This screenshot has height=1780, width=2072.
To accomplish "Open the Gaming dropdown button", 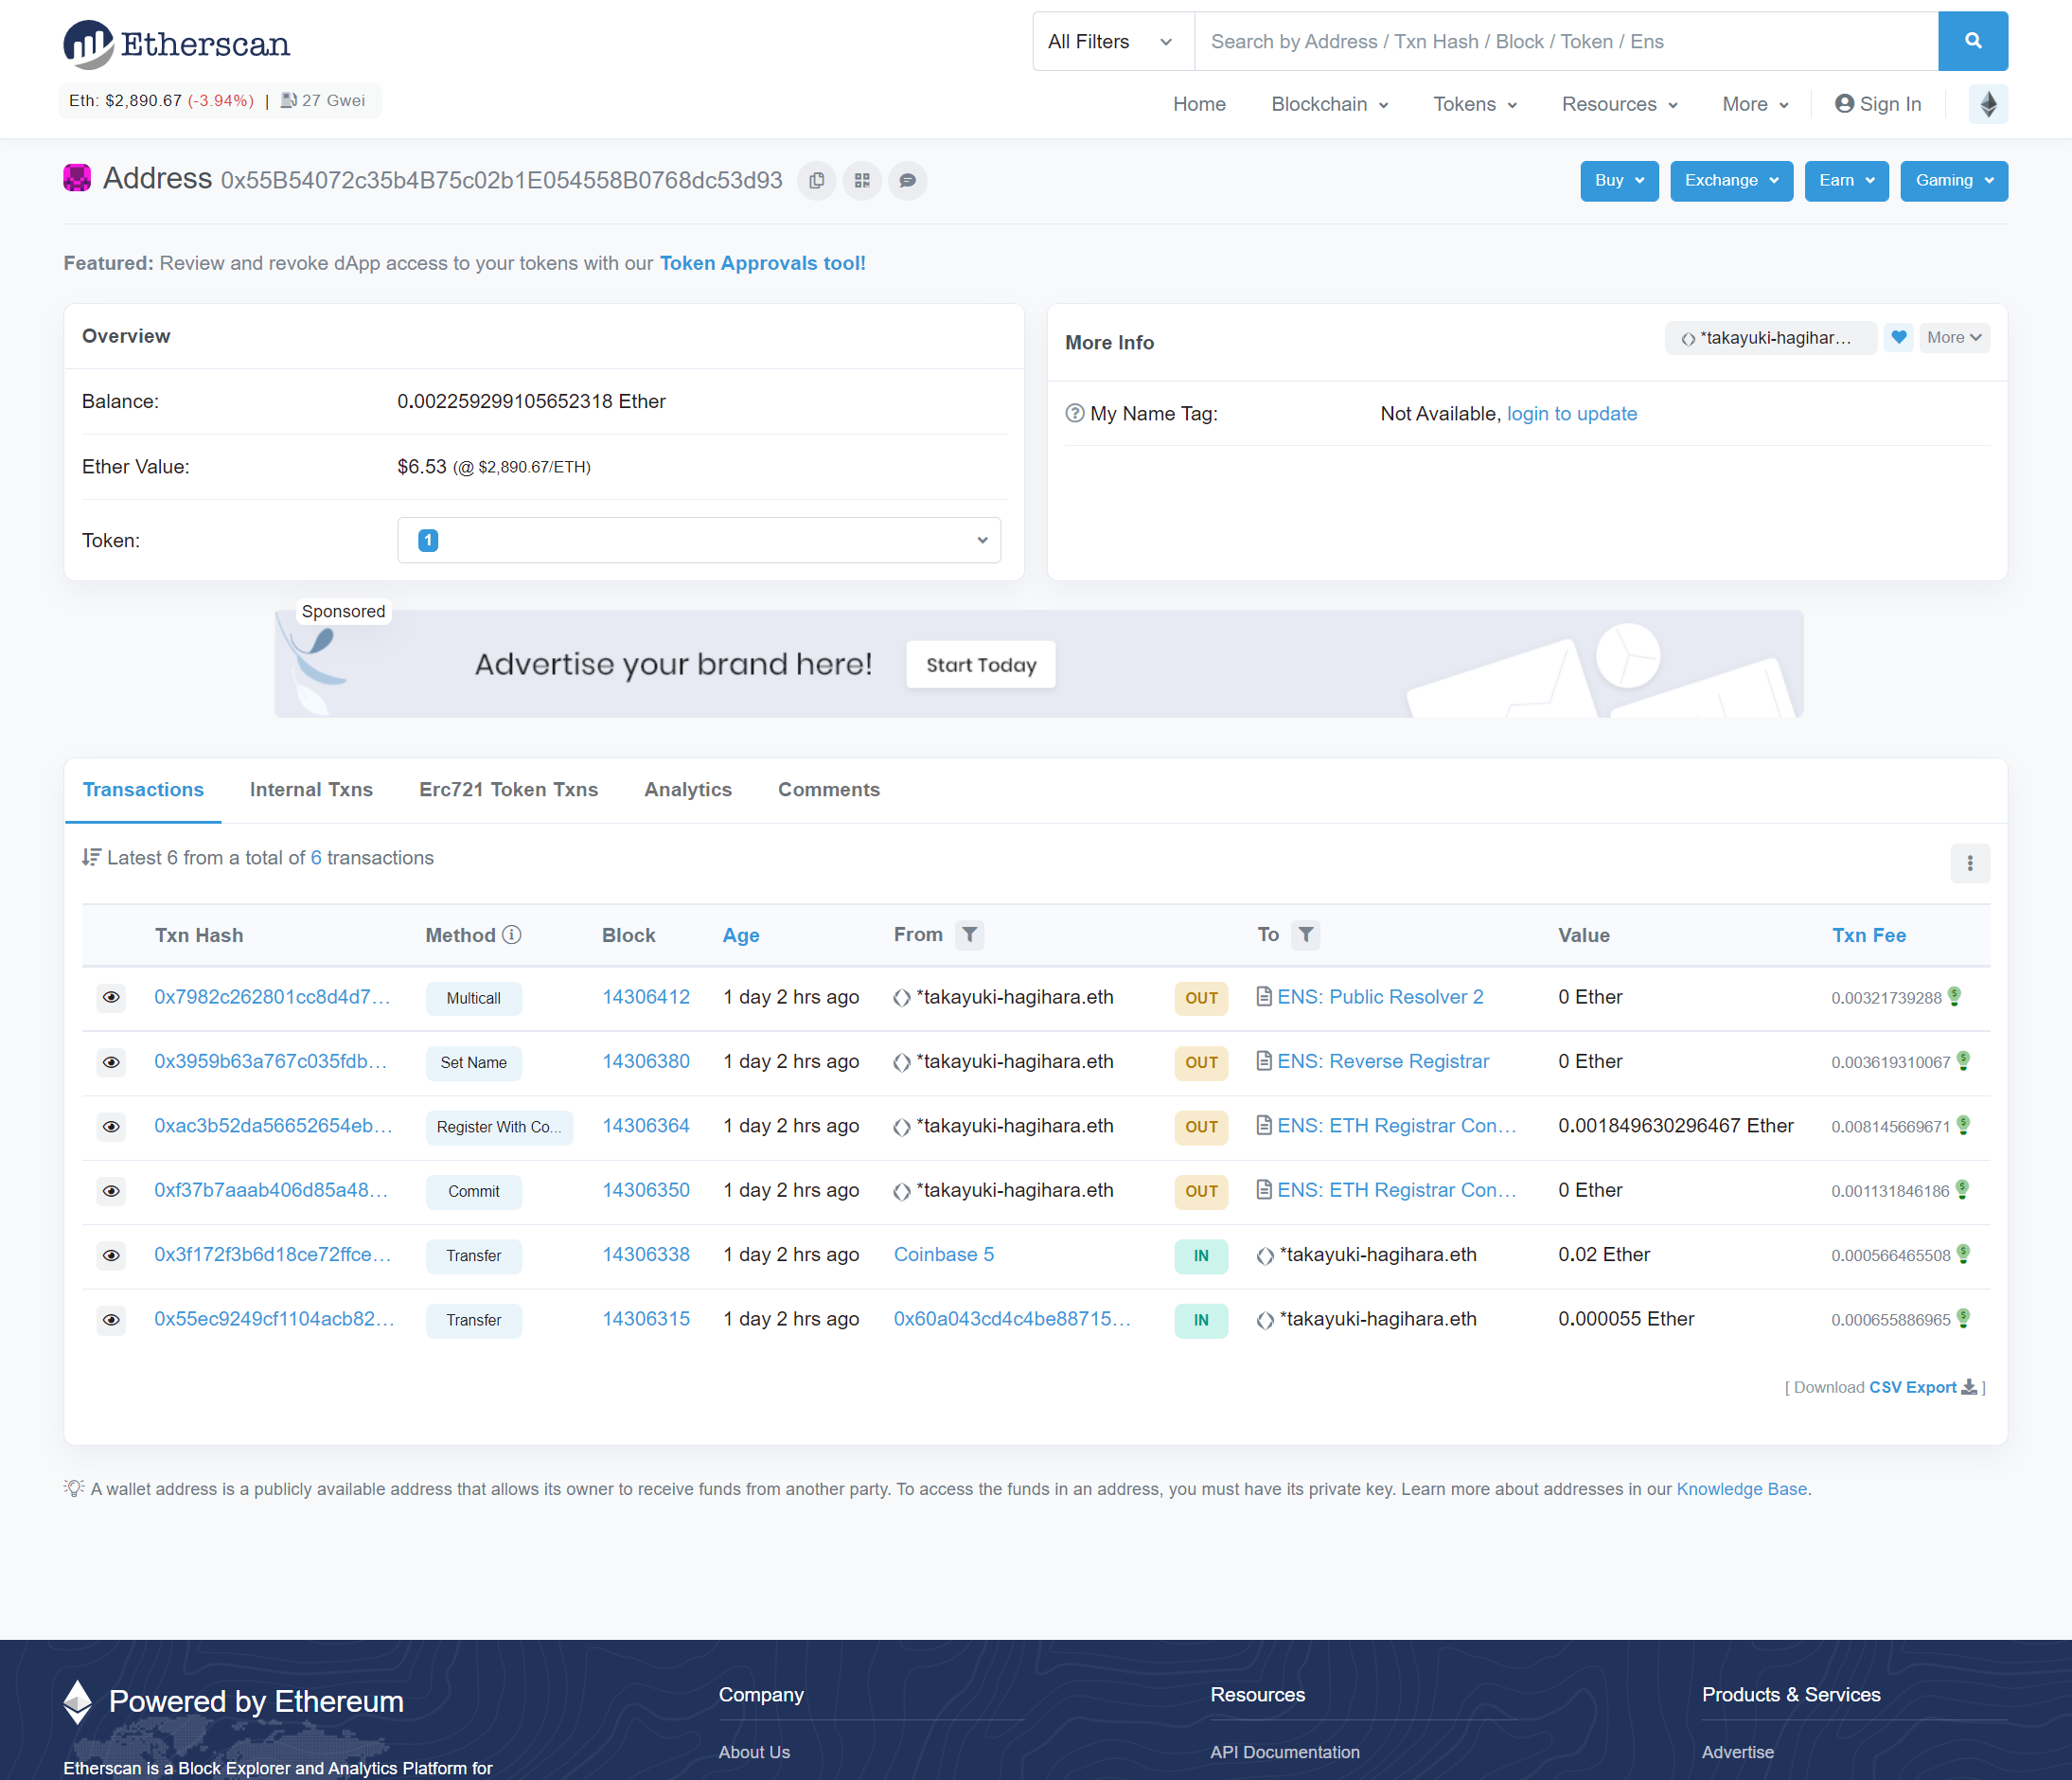I will click(1954, 181).
